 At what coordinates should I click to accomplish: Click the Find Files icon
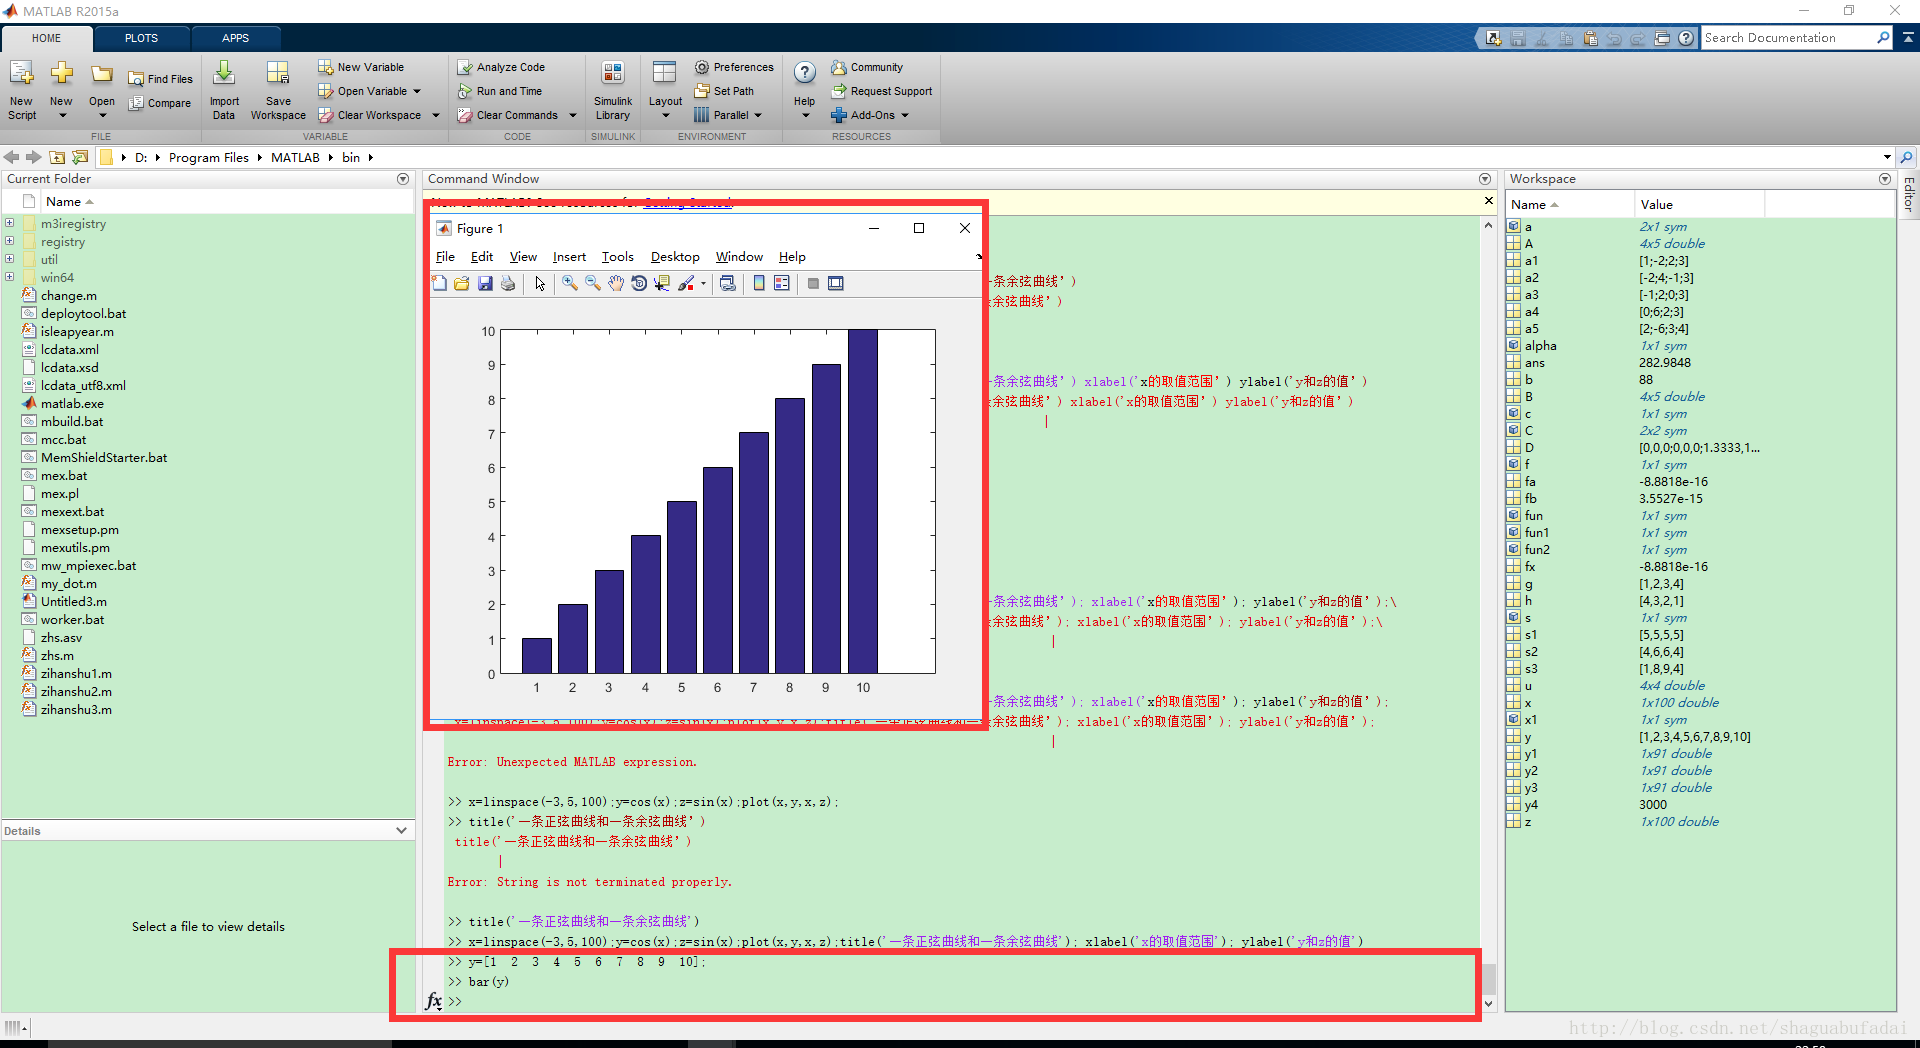click(160, 79)
